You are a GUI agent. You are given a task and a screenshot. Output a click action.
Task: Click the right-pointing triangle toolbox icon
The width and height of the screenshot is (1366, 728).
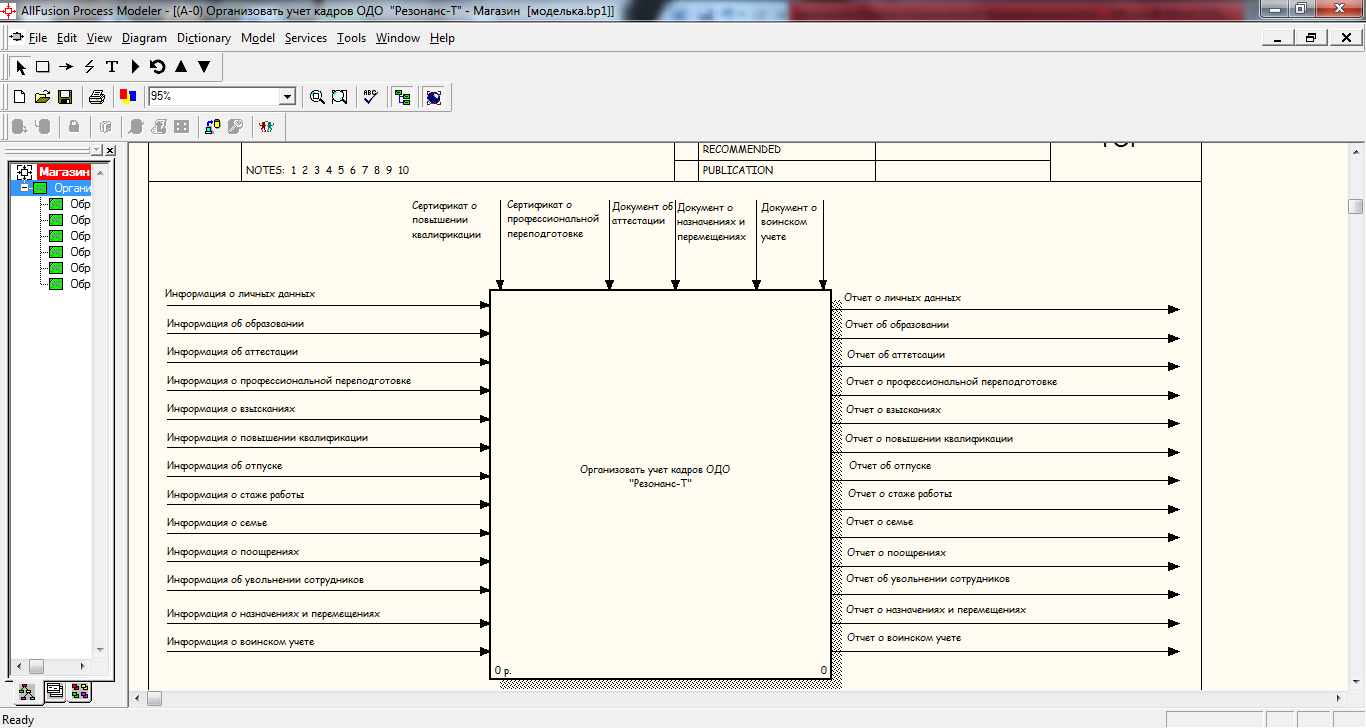135,67
